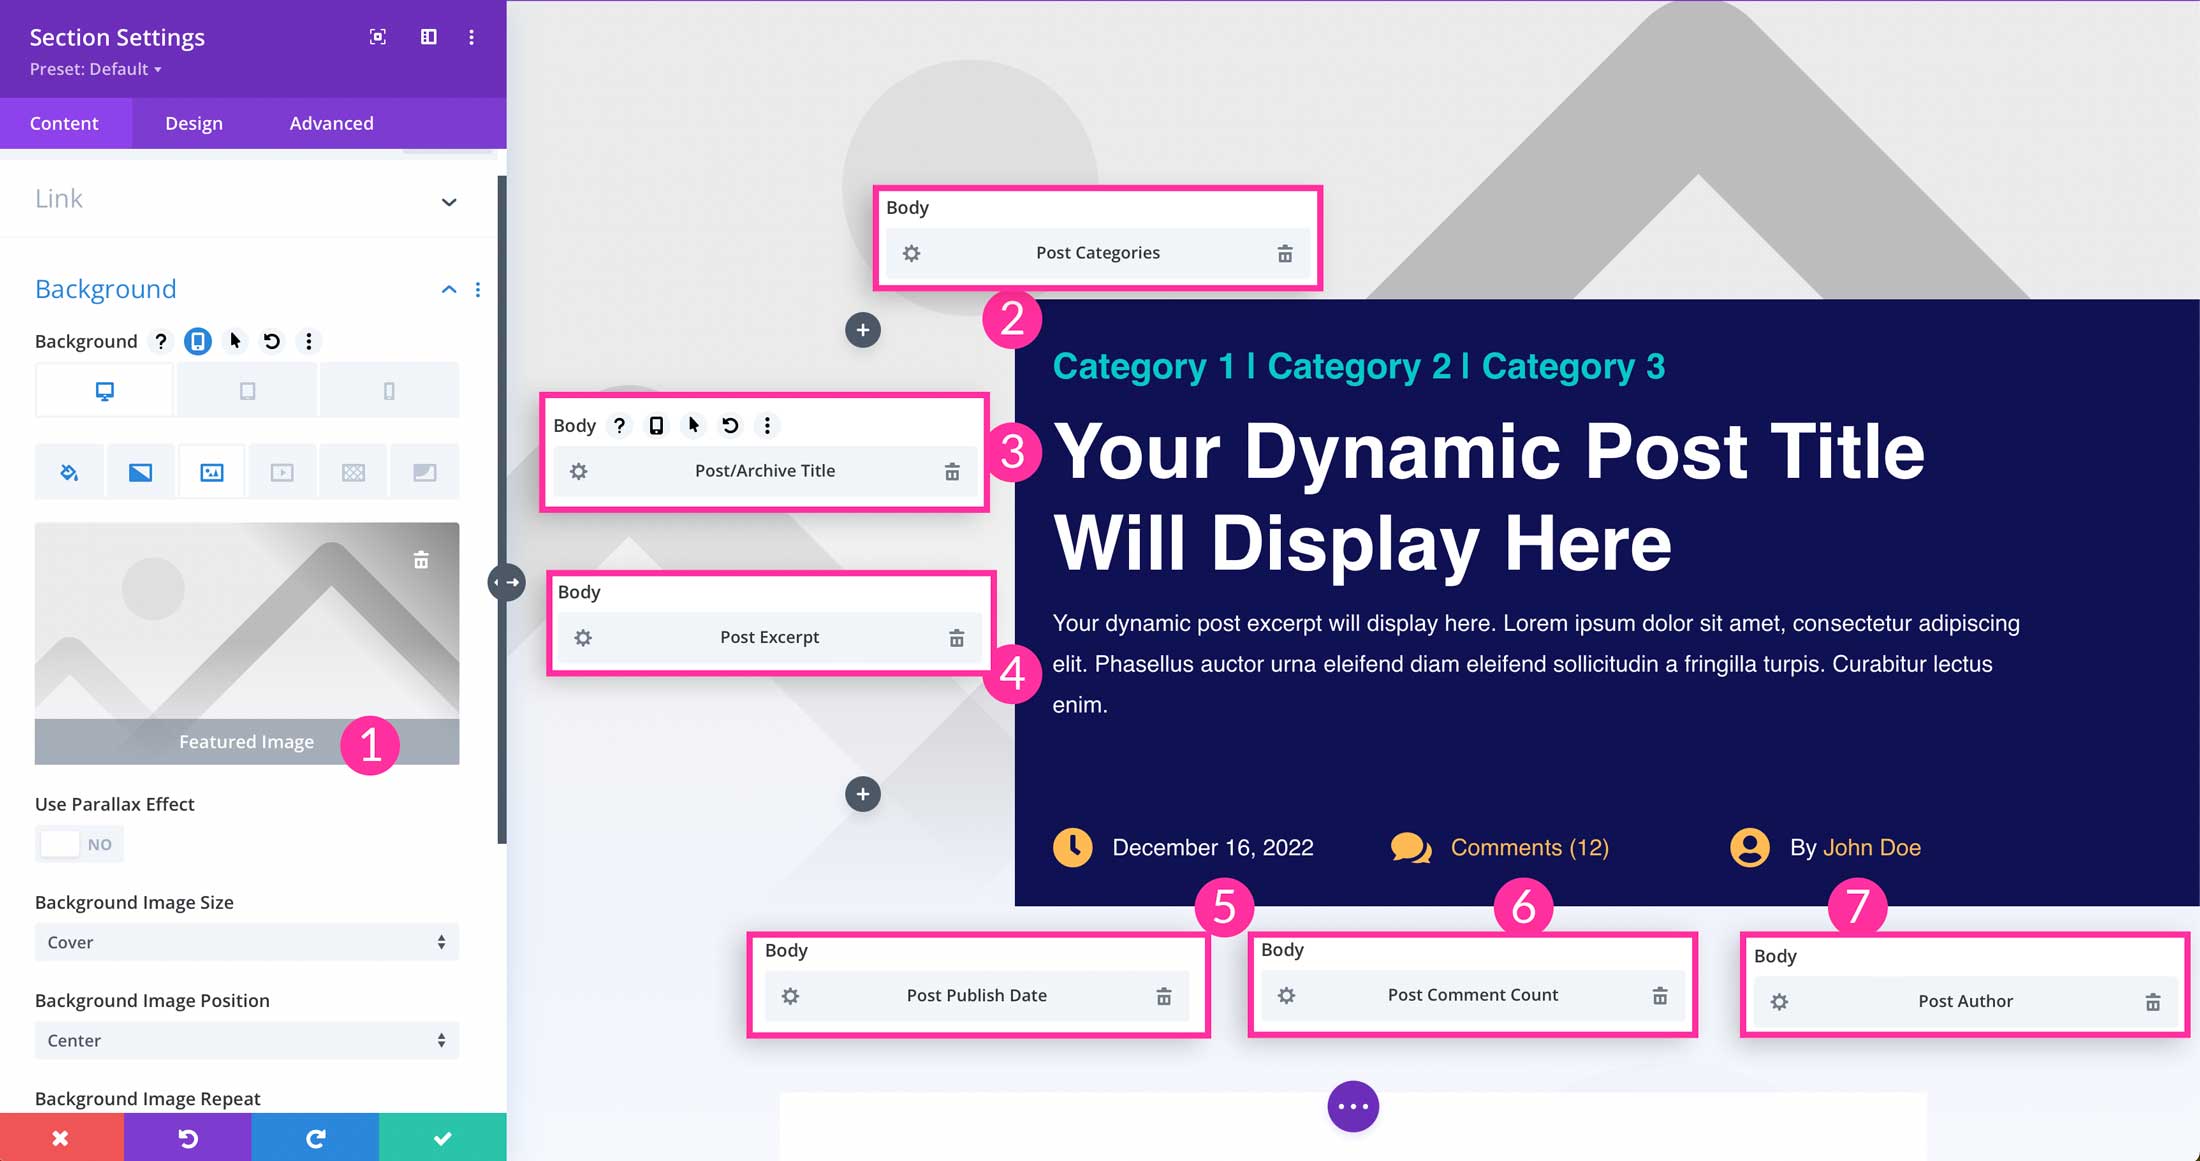
Task: Open the solid color background picker
Action: (68, 470)
